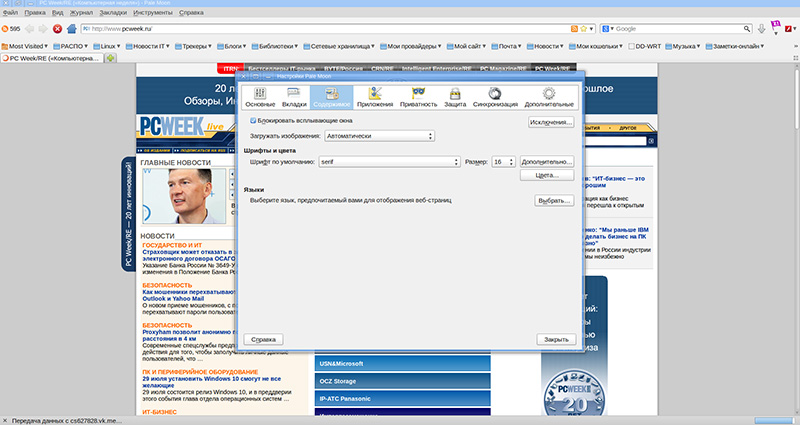Screen dimensions: 800x425
Task: Open the Downloads arrow icon
Action: pyautogui.click(x=762, y=29)
